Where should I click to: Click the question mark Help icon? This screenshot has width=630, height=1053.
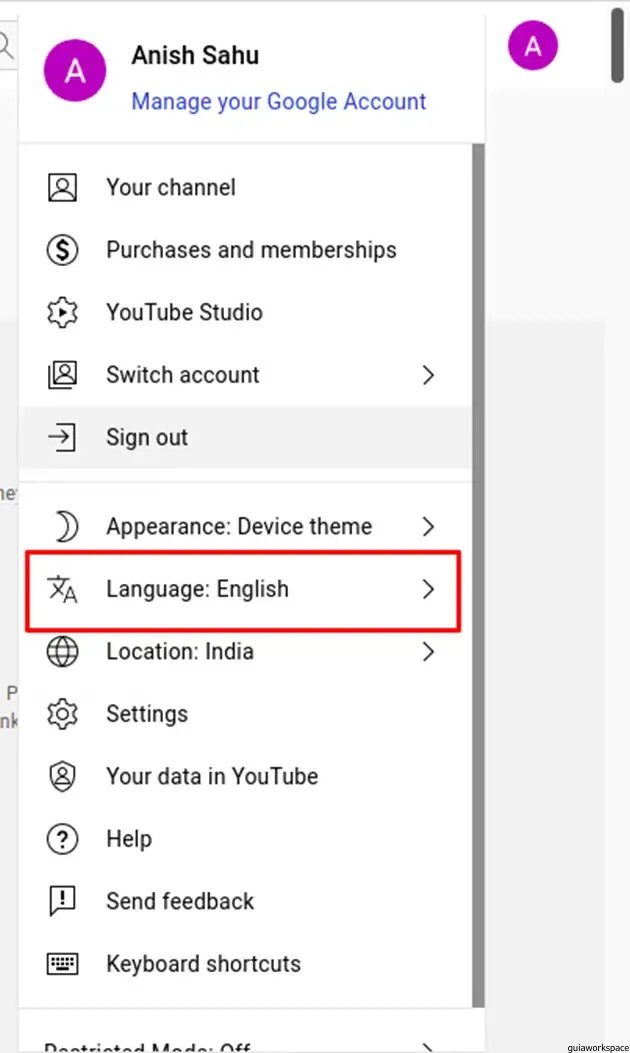[62, 839]
